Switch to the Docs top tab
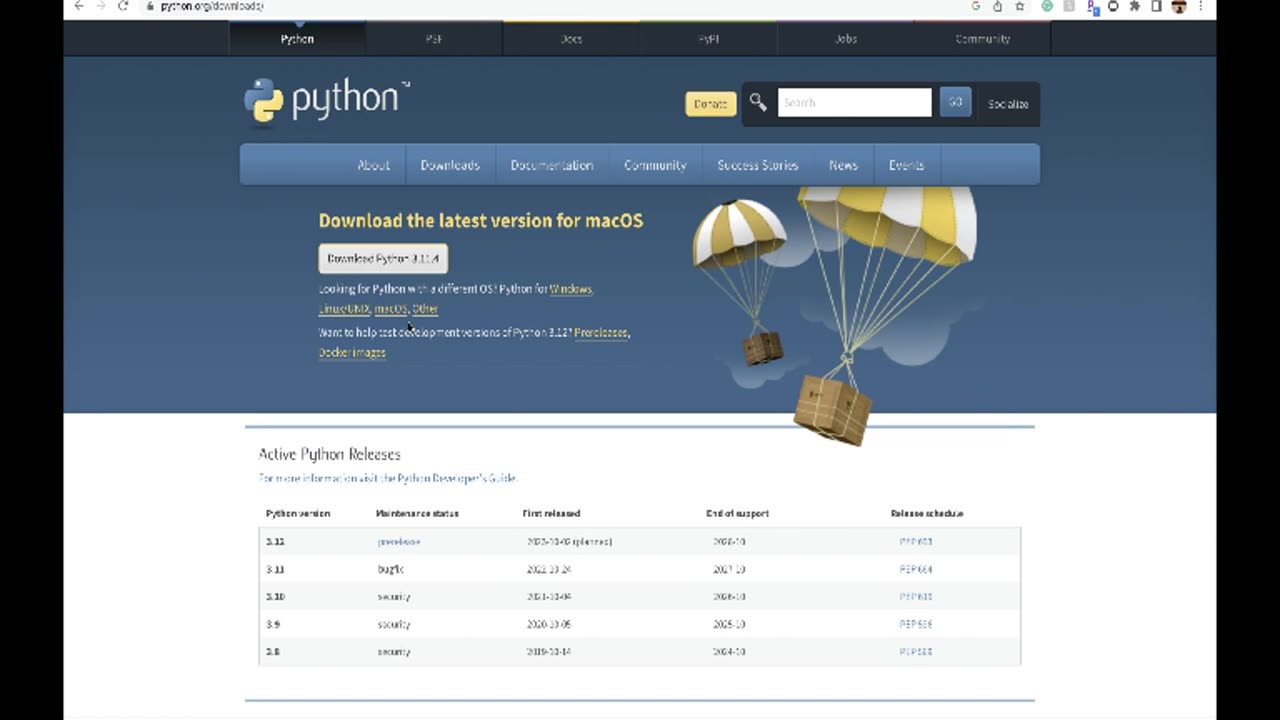The image size is (1280, 720). coord(571,39)
